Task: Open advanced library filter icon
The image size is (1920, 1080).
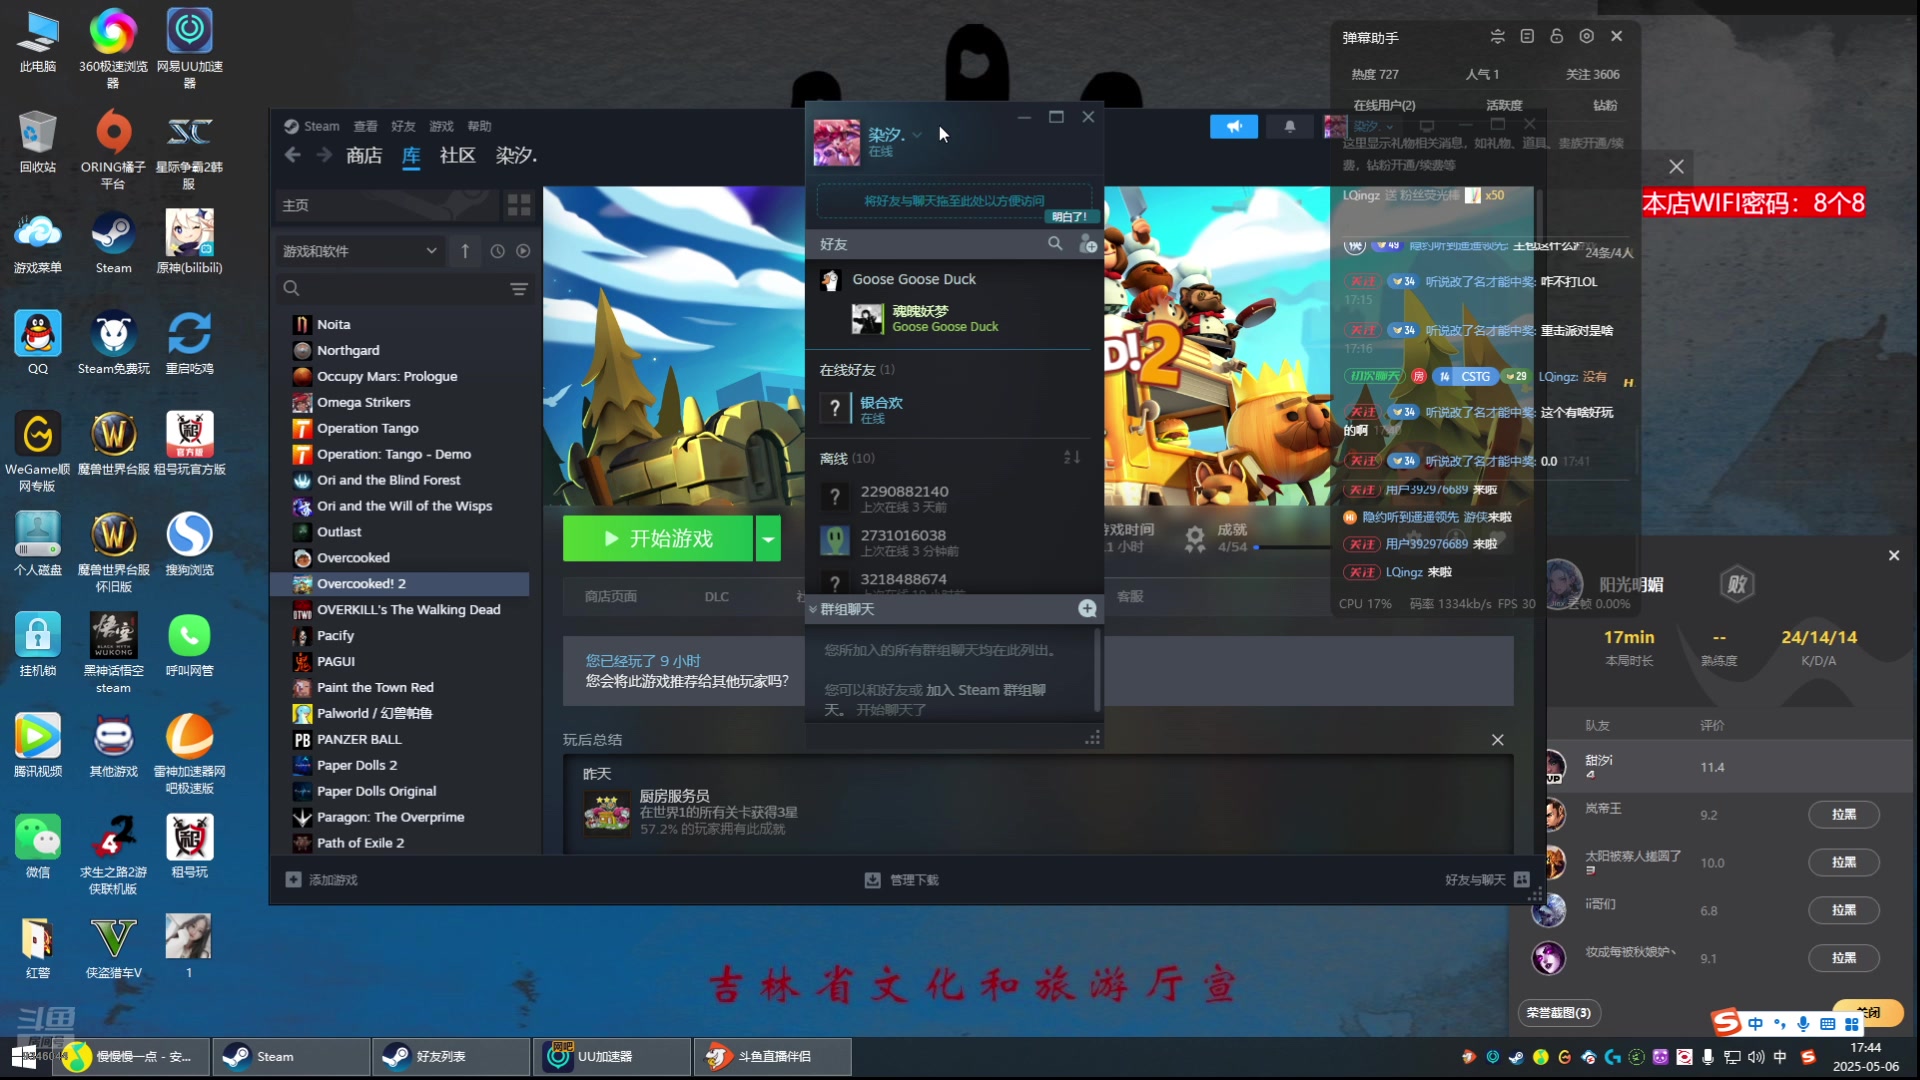Action: pyautogui.click(x=519, y=289)
